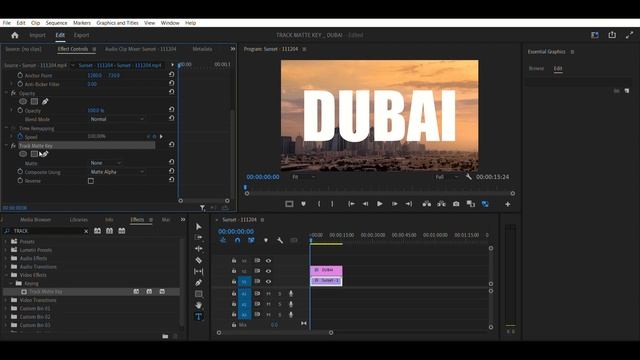Open the Sequence menu
This screenshot has height=360, width=640.
coord(56,23)
